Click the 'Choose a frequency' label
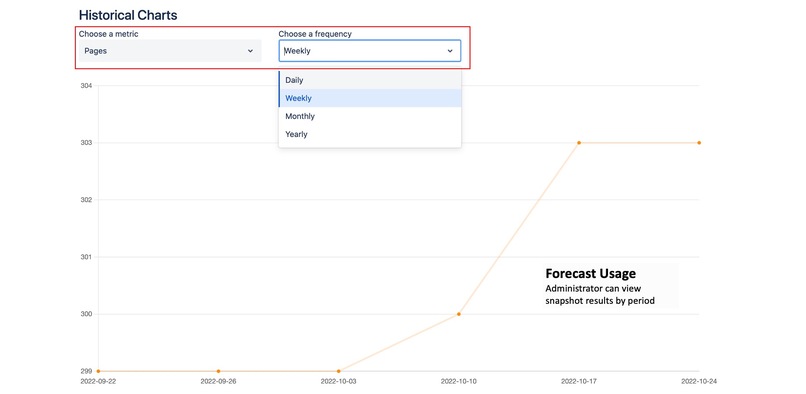 [315, 34]
